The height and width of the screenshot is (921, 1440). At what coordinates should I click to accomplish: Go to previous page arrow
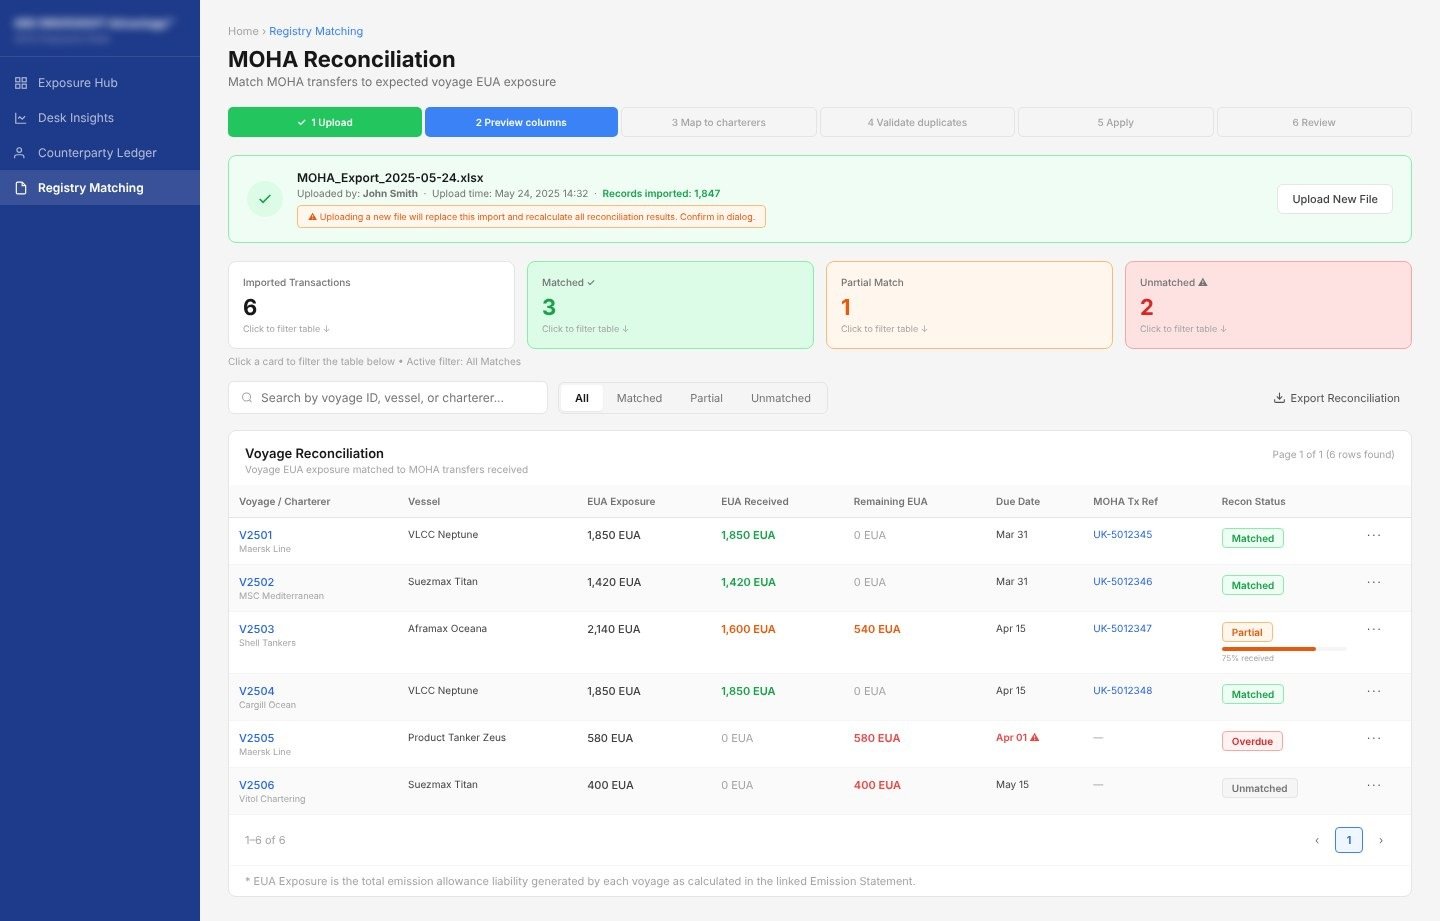click(1317, 840)
